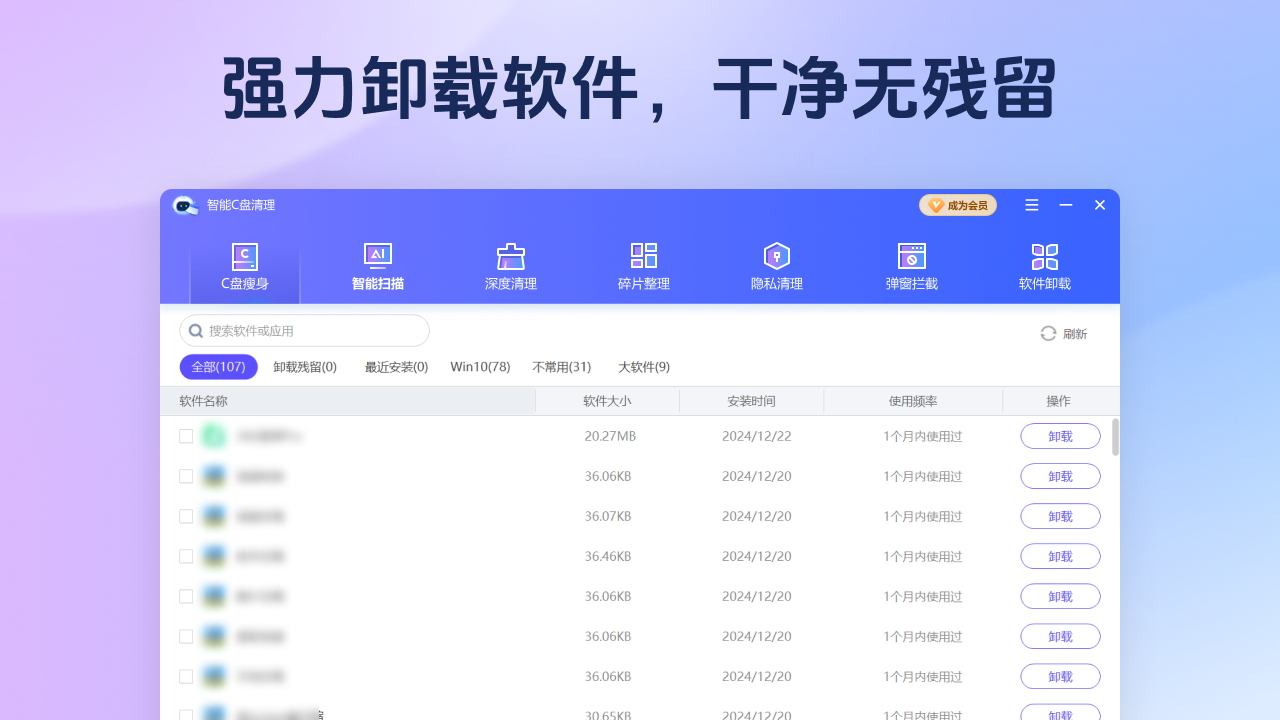The width and height of the screenshot is (1280, 720).
Task: Open the C盘瘦身 section
Action: tap(245, 267)
